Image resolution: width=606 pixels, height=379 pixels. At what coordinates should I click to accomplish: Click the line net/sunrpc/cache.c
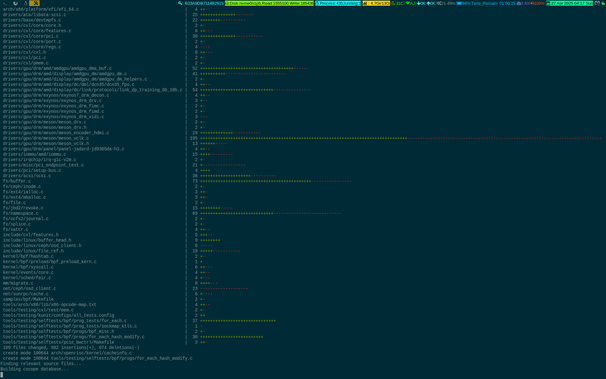pos(26,294)
